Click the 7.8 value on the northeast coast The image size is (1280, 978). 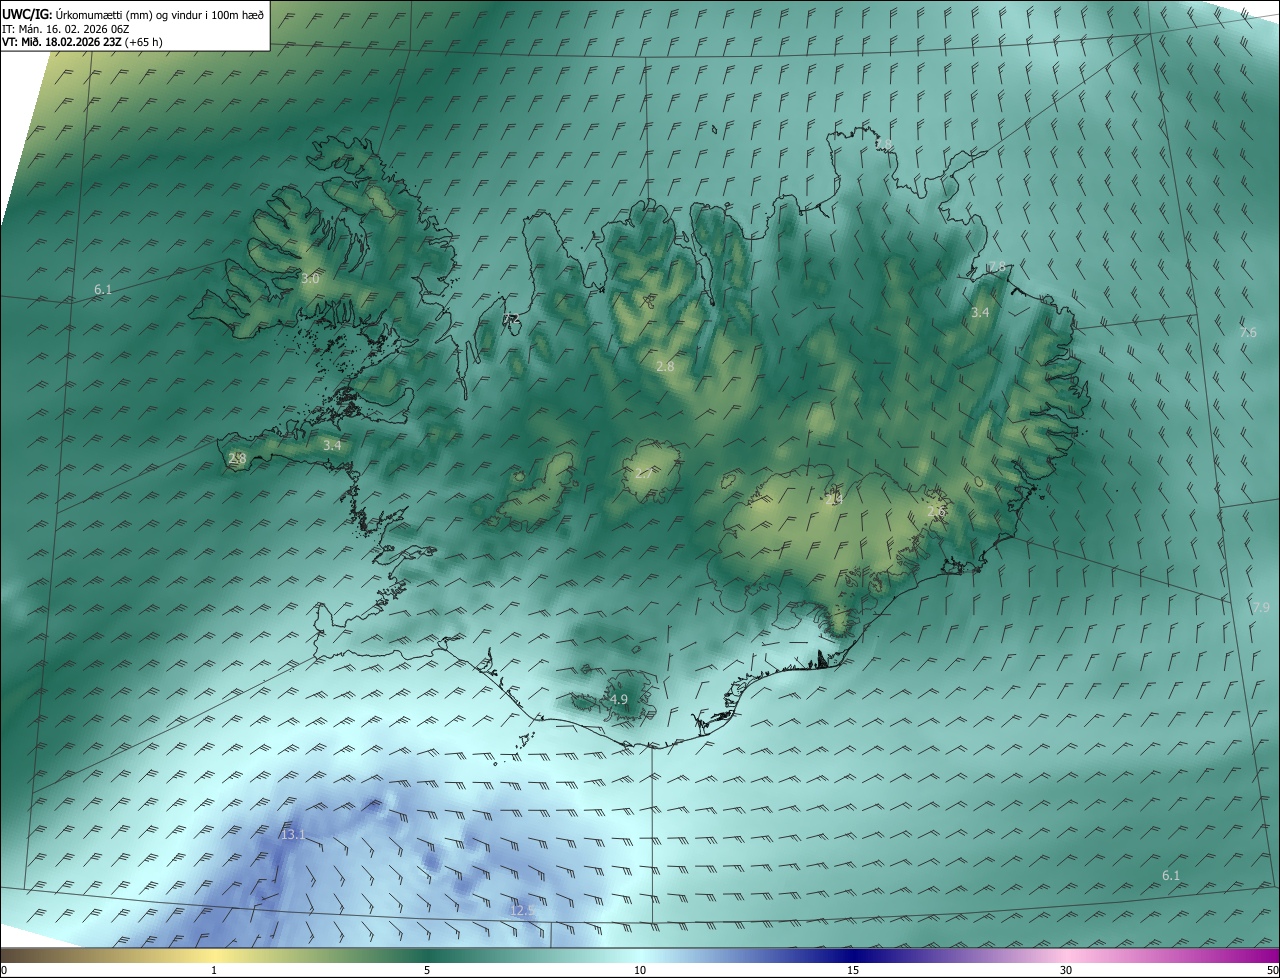tap(997, 267)
